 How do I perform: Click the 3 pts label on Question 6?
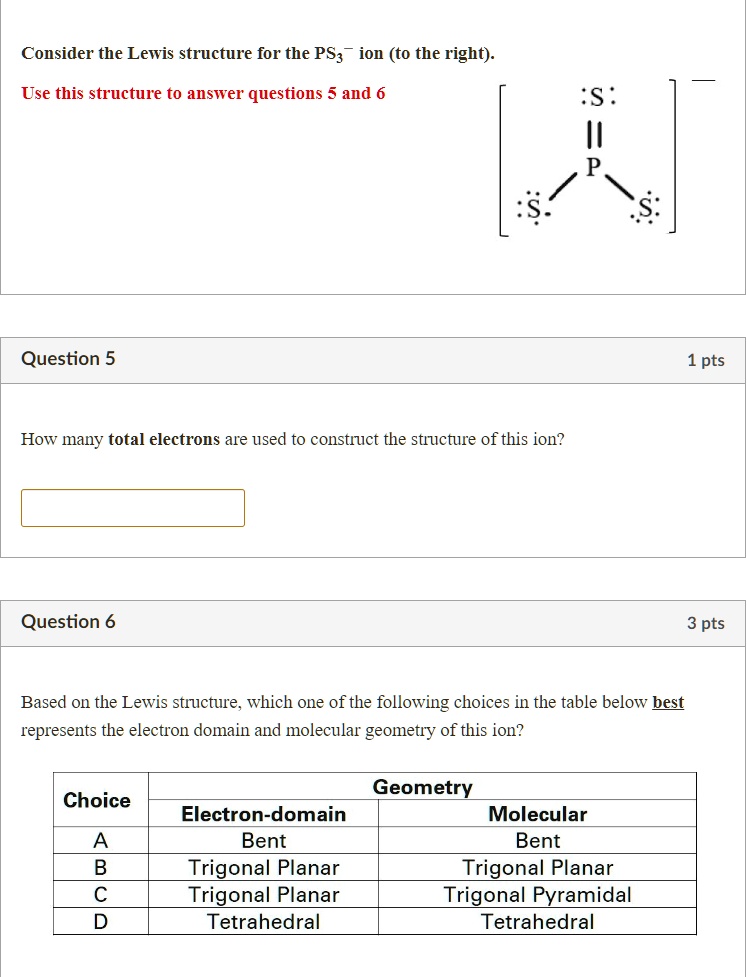706,622
